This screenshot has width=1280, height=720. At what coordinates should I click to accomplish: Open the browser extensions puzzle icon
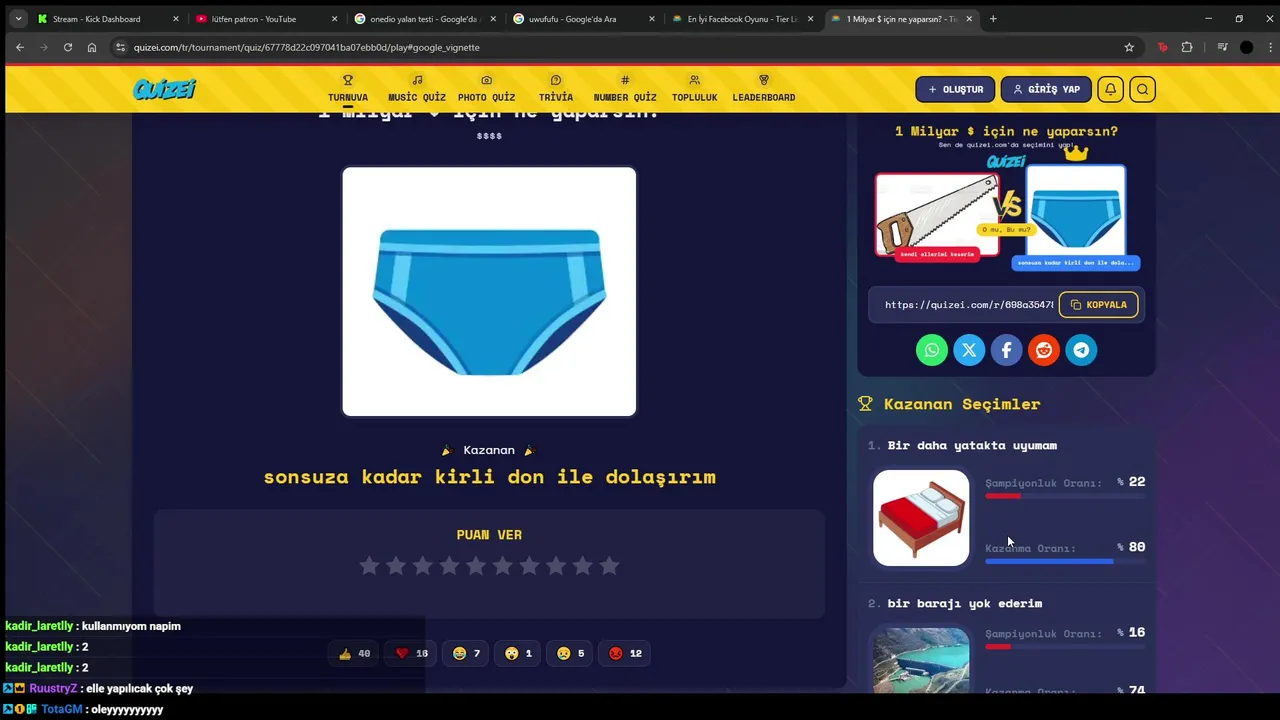click(1187, 47)
